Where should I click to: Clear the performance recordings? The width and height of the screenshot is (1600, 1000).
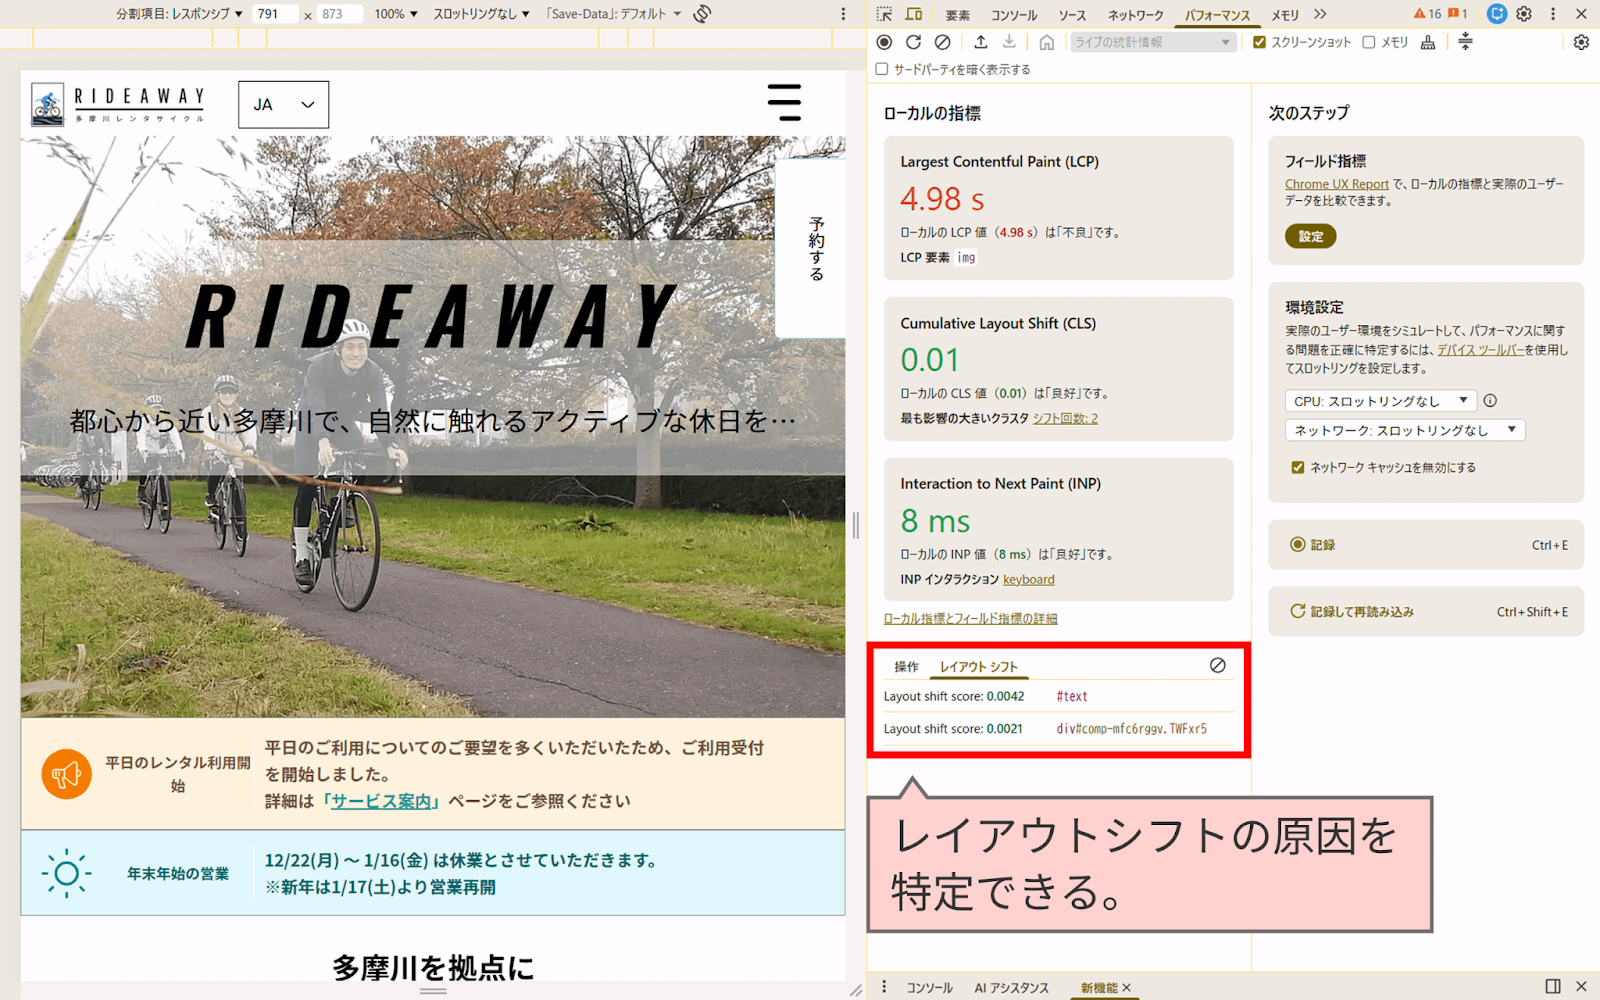(941, 42)
